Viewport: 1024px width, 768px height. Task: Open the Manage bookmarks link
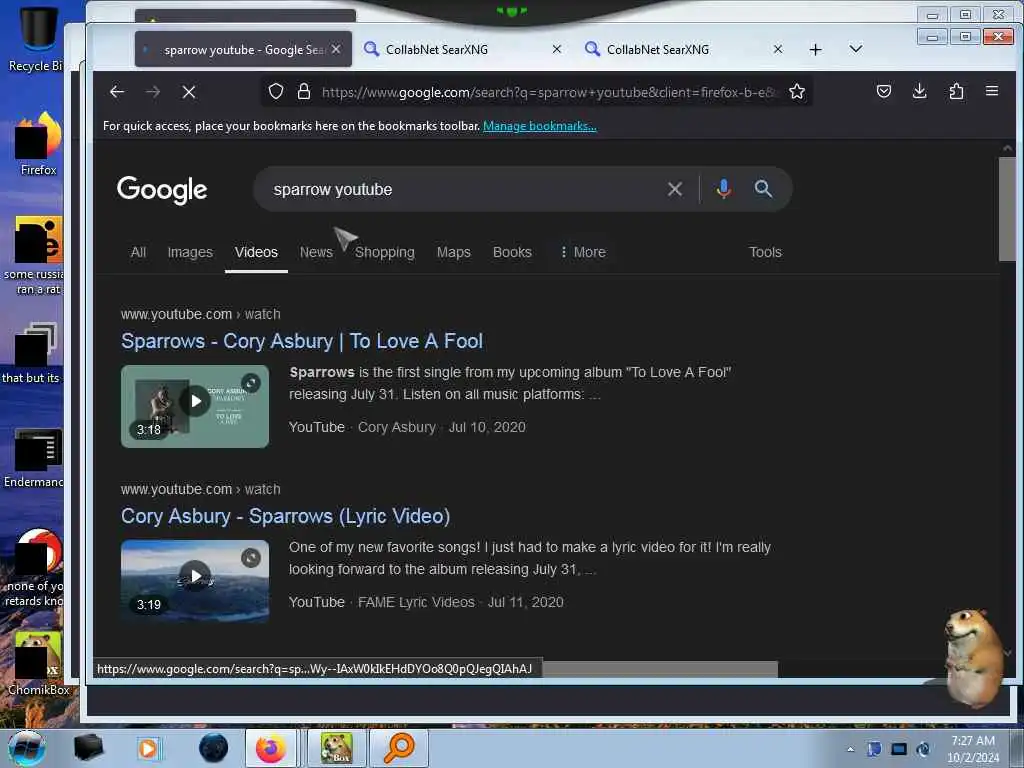tap(539, 126)
